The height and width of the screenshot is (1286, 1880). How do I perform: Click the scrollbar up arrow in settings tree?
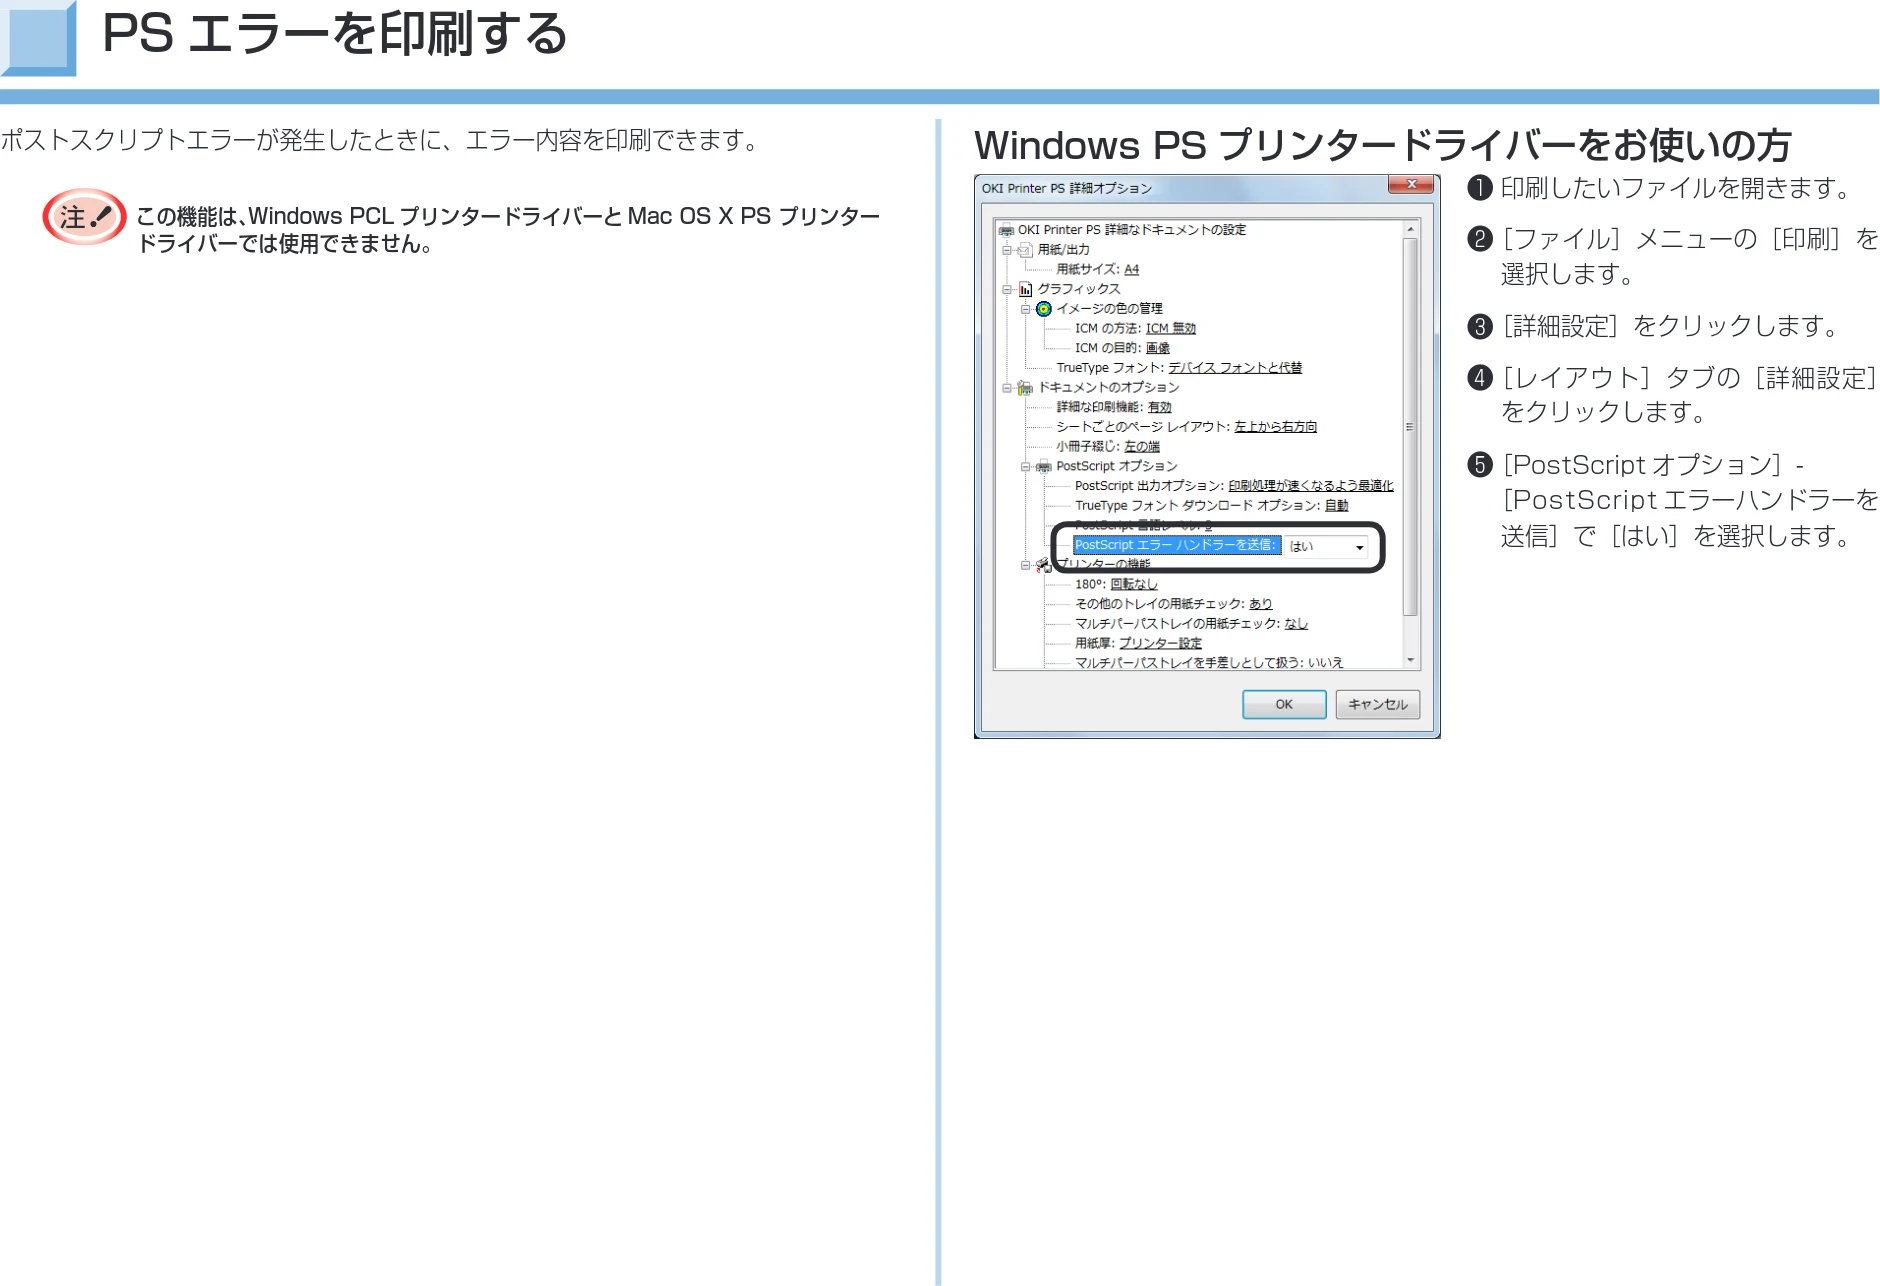(x=1411, y=230)
